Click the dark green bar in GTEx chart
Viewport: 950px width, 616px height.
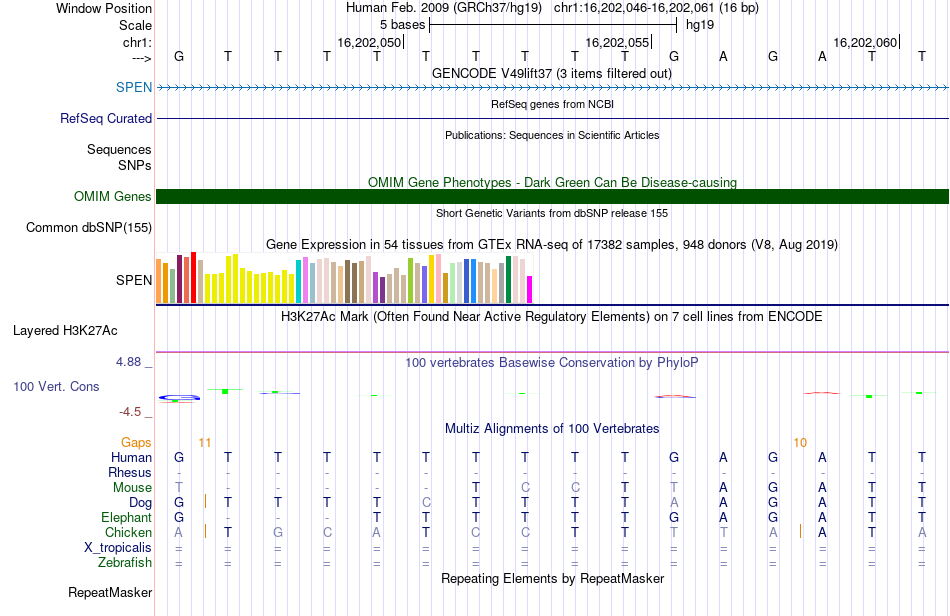(509, 280)
